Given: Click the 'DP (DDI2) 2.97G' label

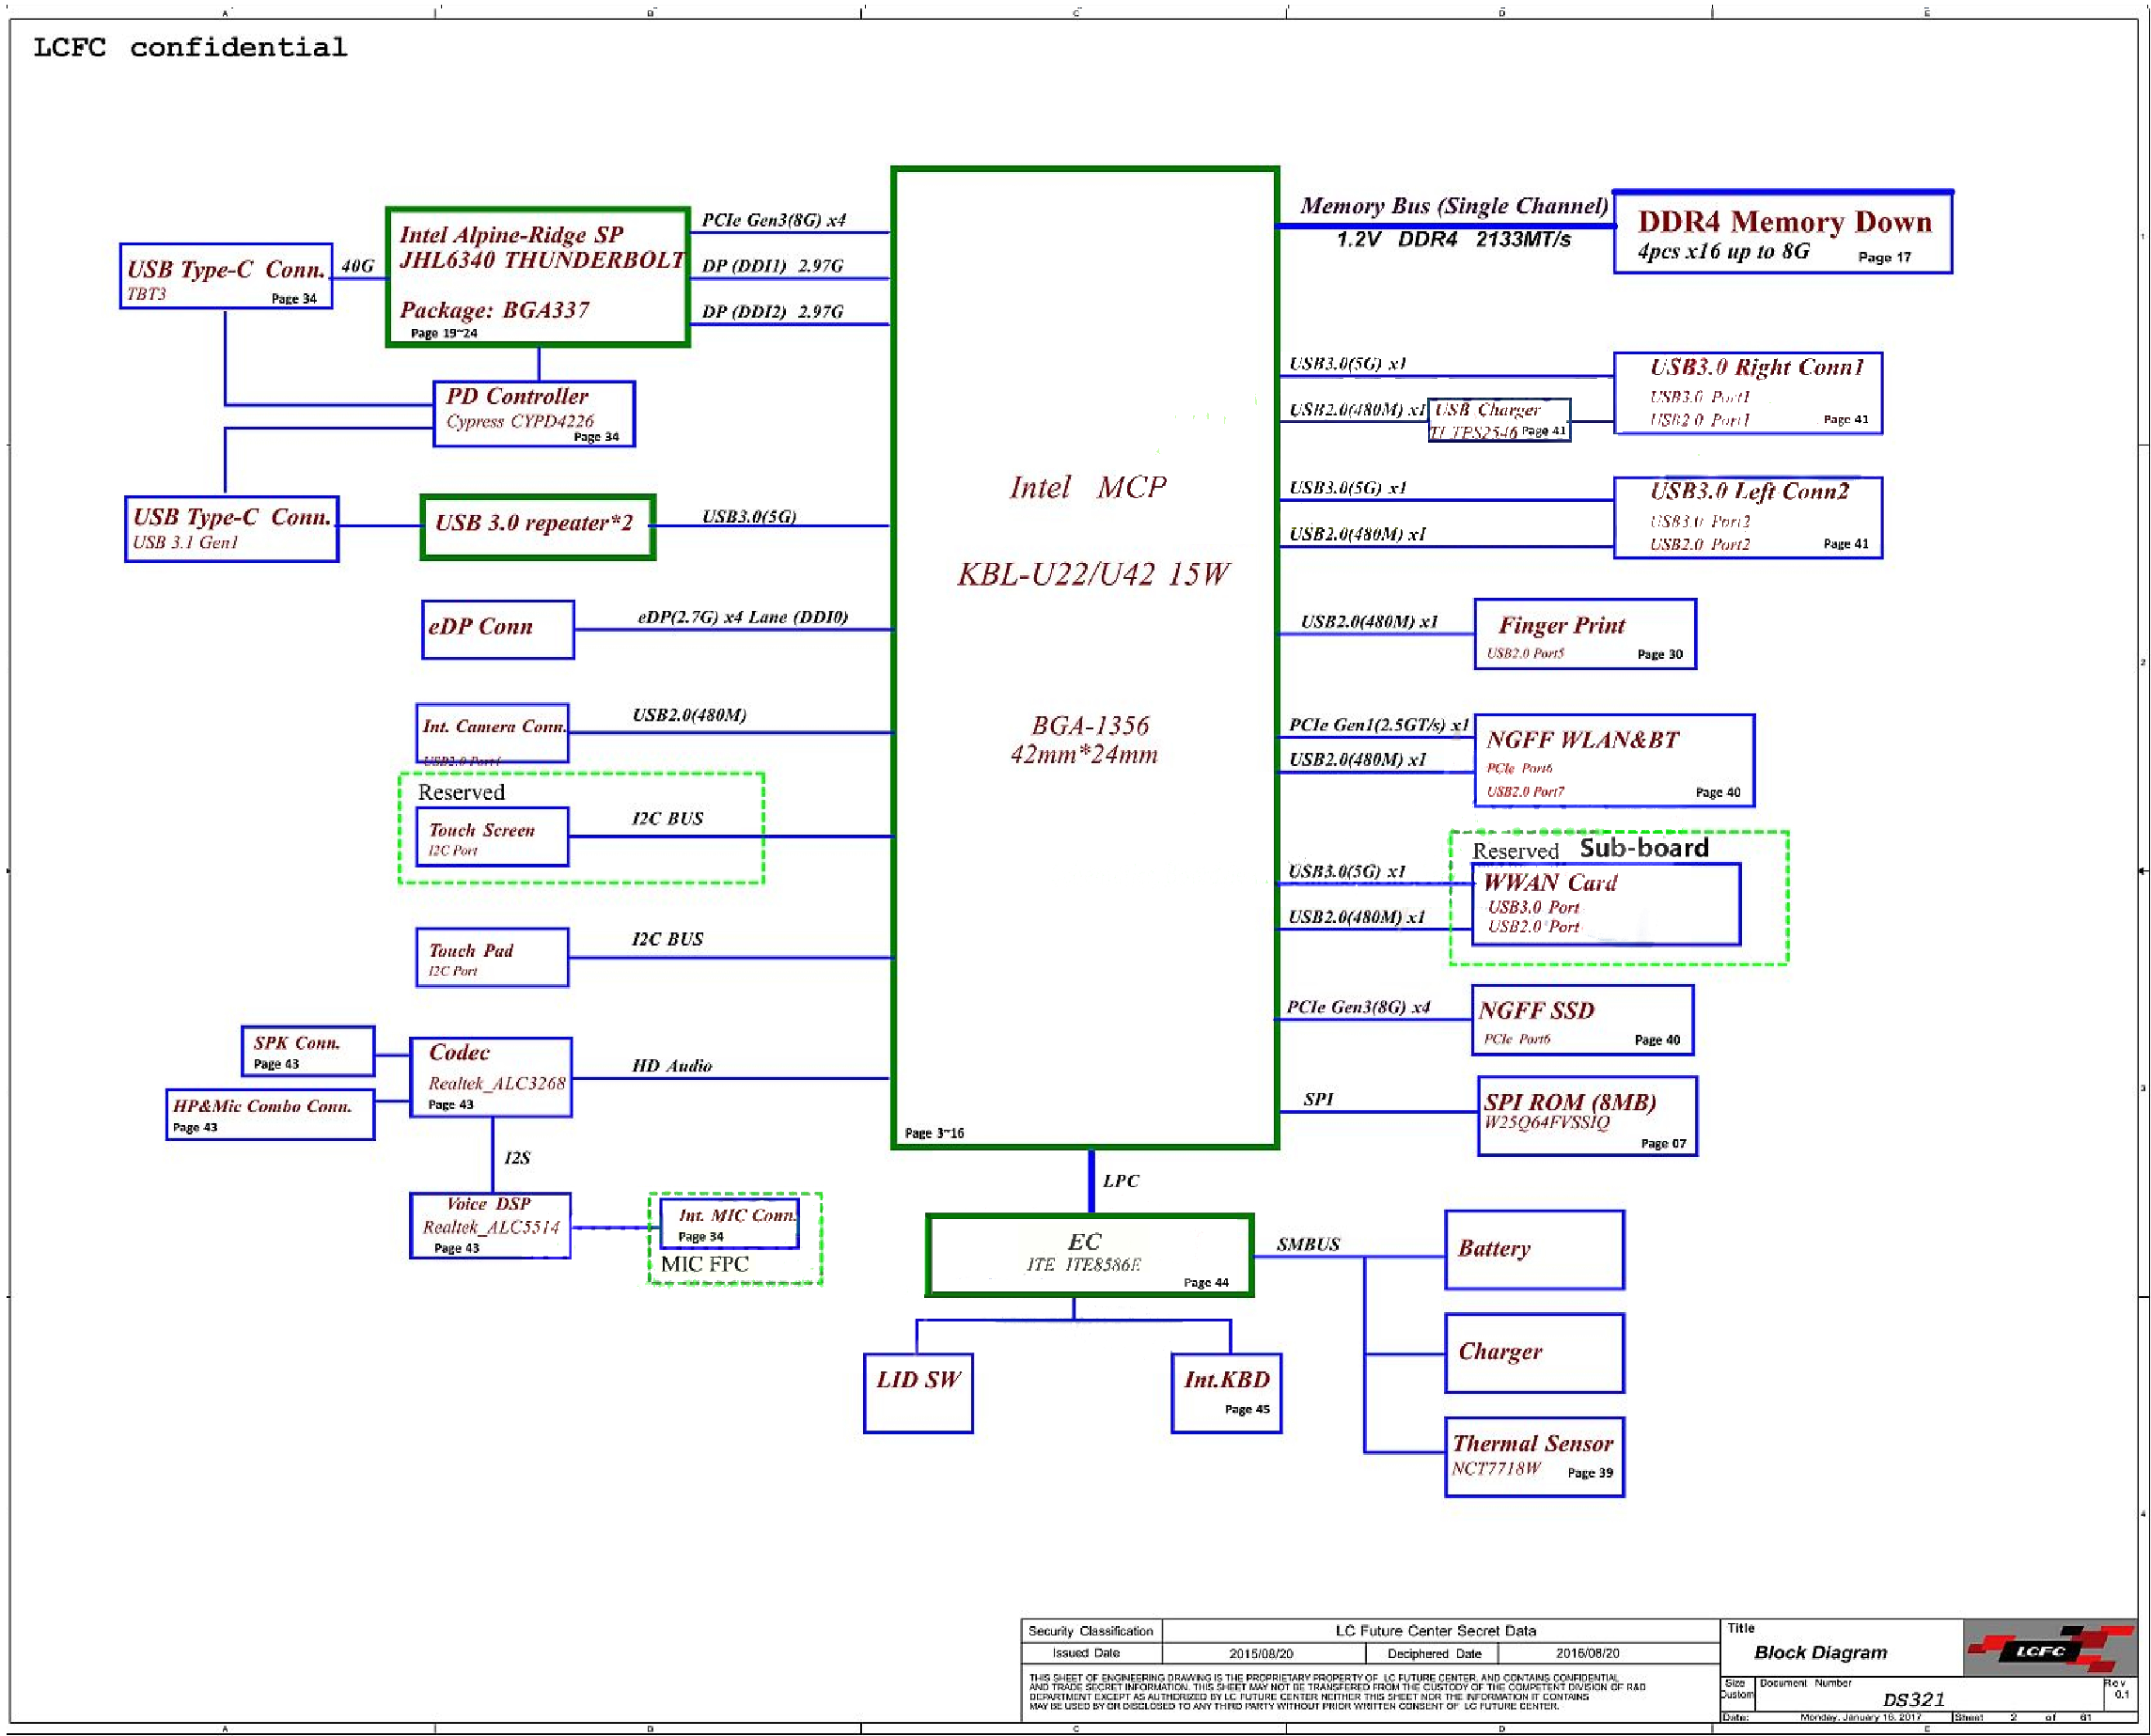Looking at the screenshot, I should 772,311.
